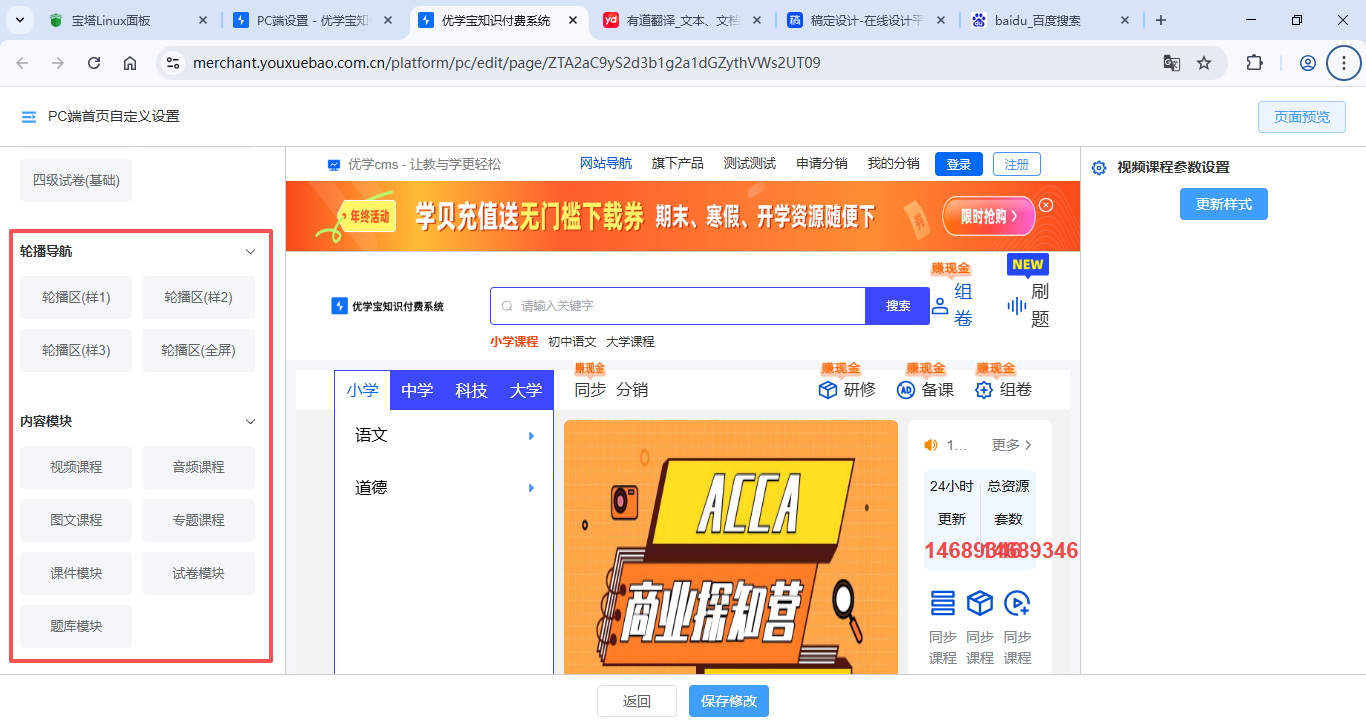
Task: Collapse the 轮播导航 section
Action: pyautogui.click(x=251, y=252)
